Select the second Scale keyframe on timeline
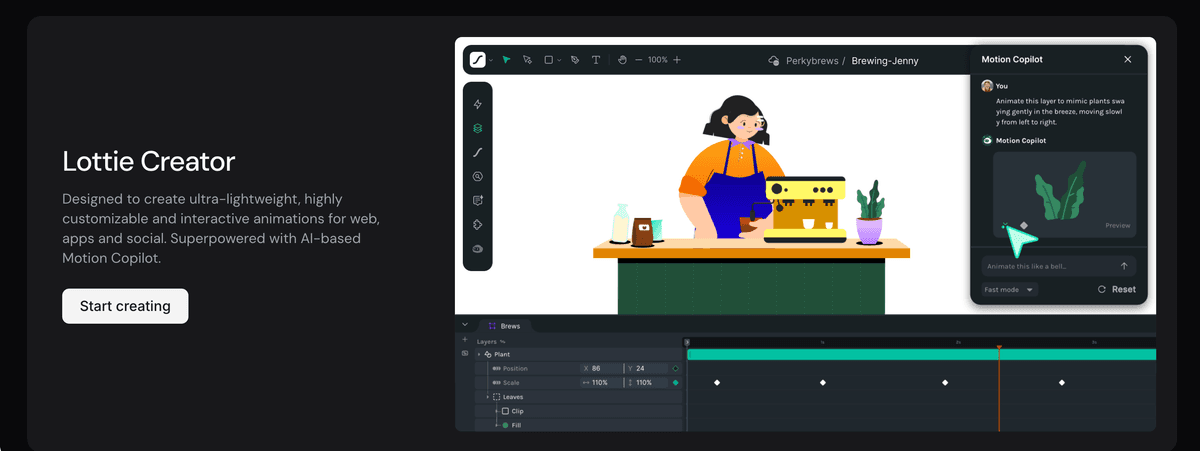Screen dimensions: 1200x451 pos(823,383)
